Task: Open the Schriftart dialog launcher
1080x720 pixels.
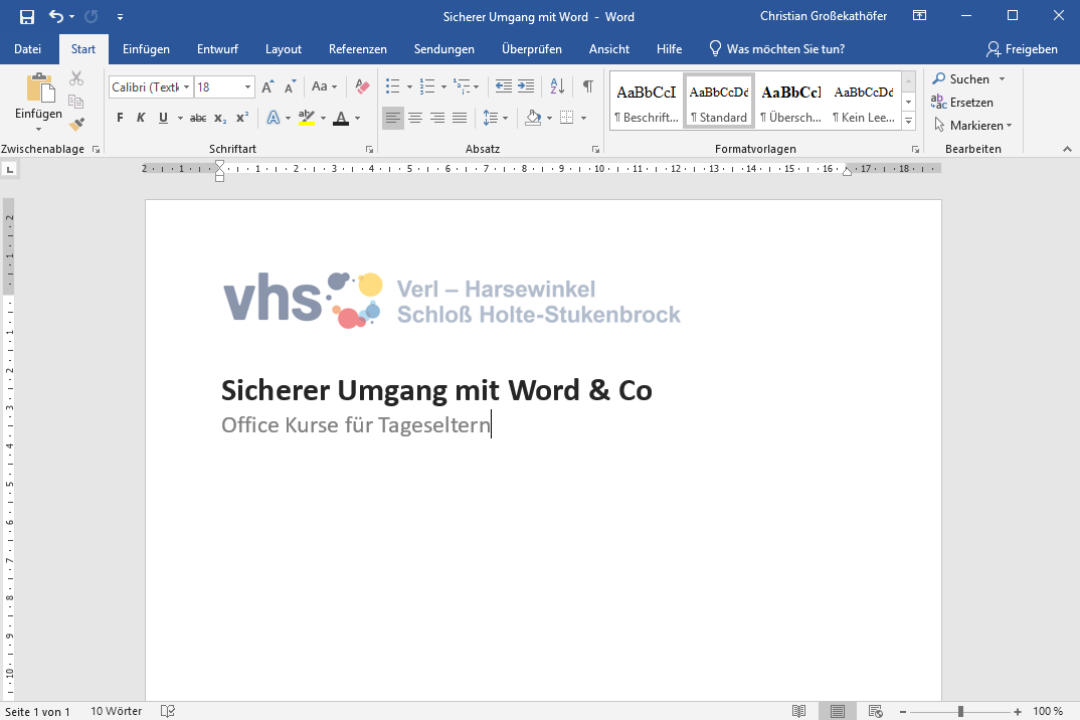Action: click(369, 149)
